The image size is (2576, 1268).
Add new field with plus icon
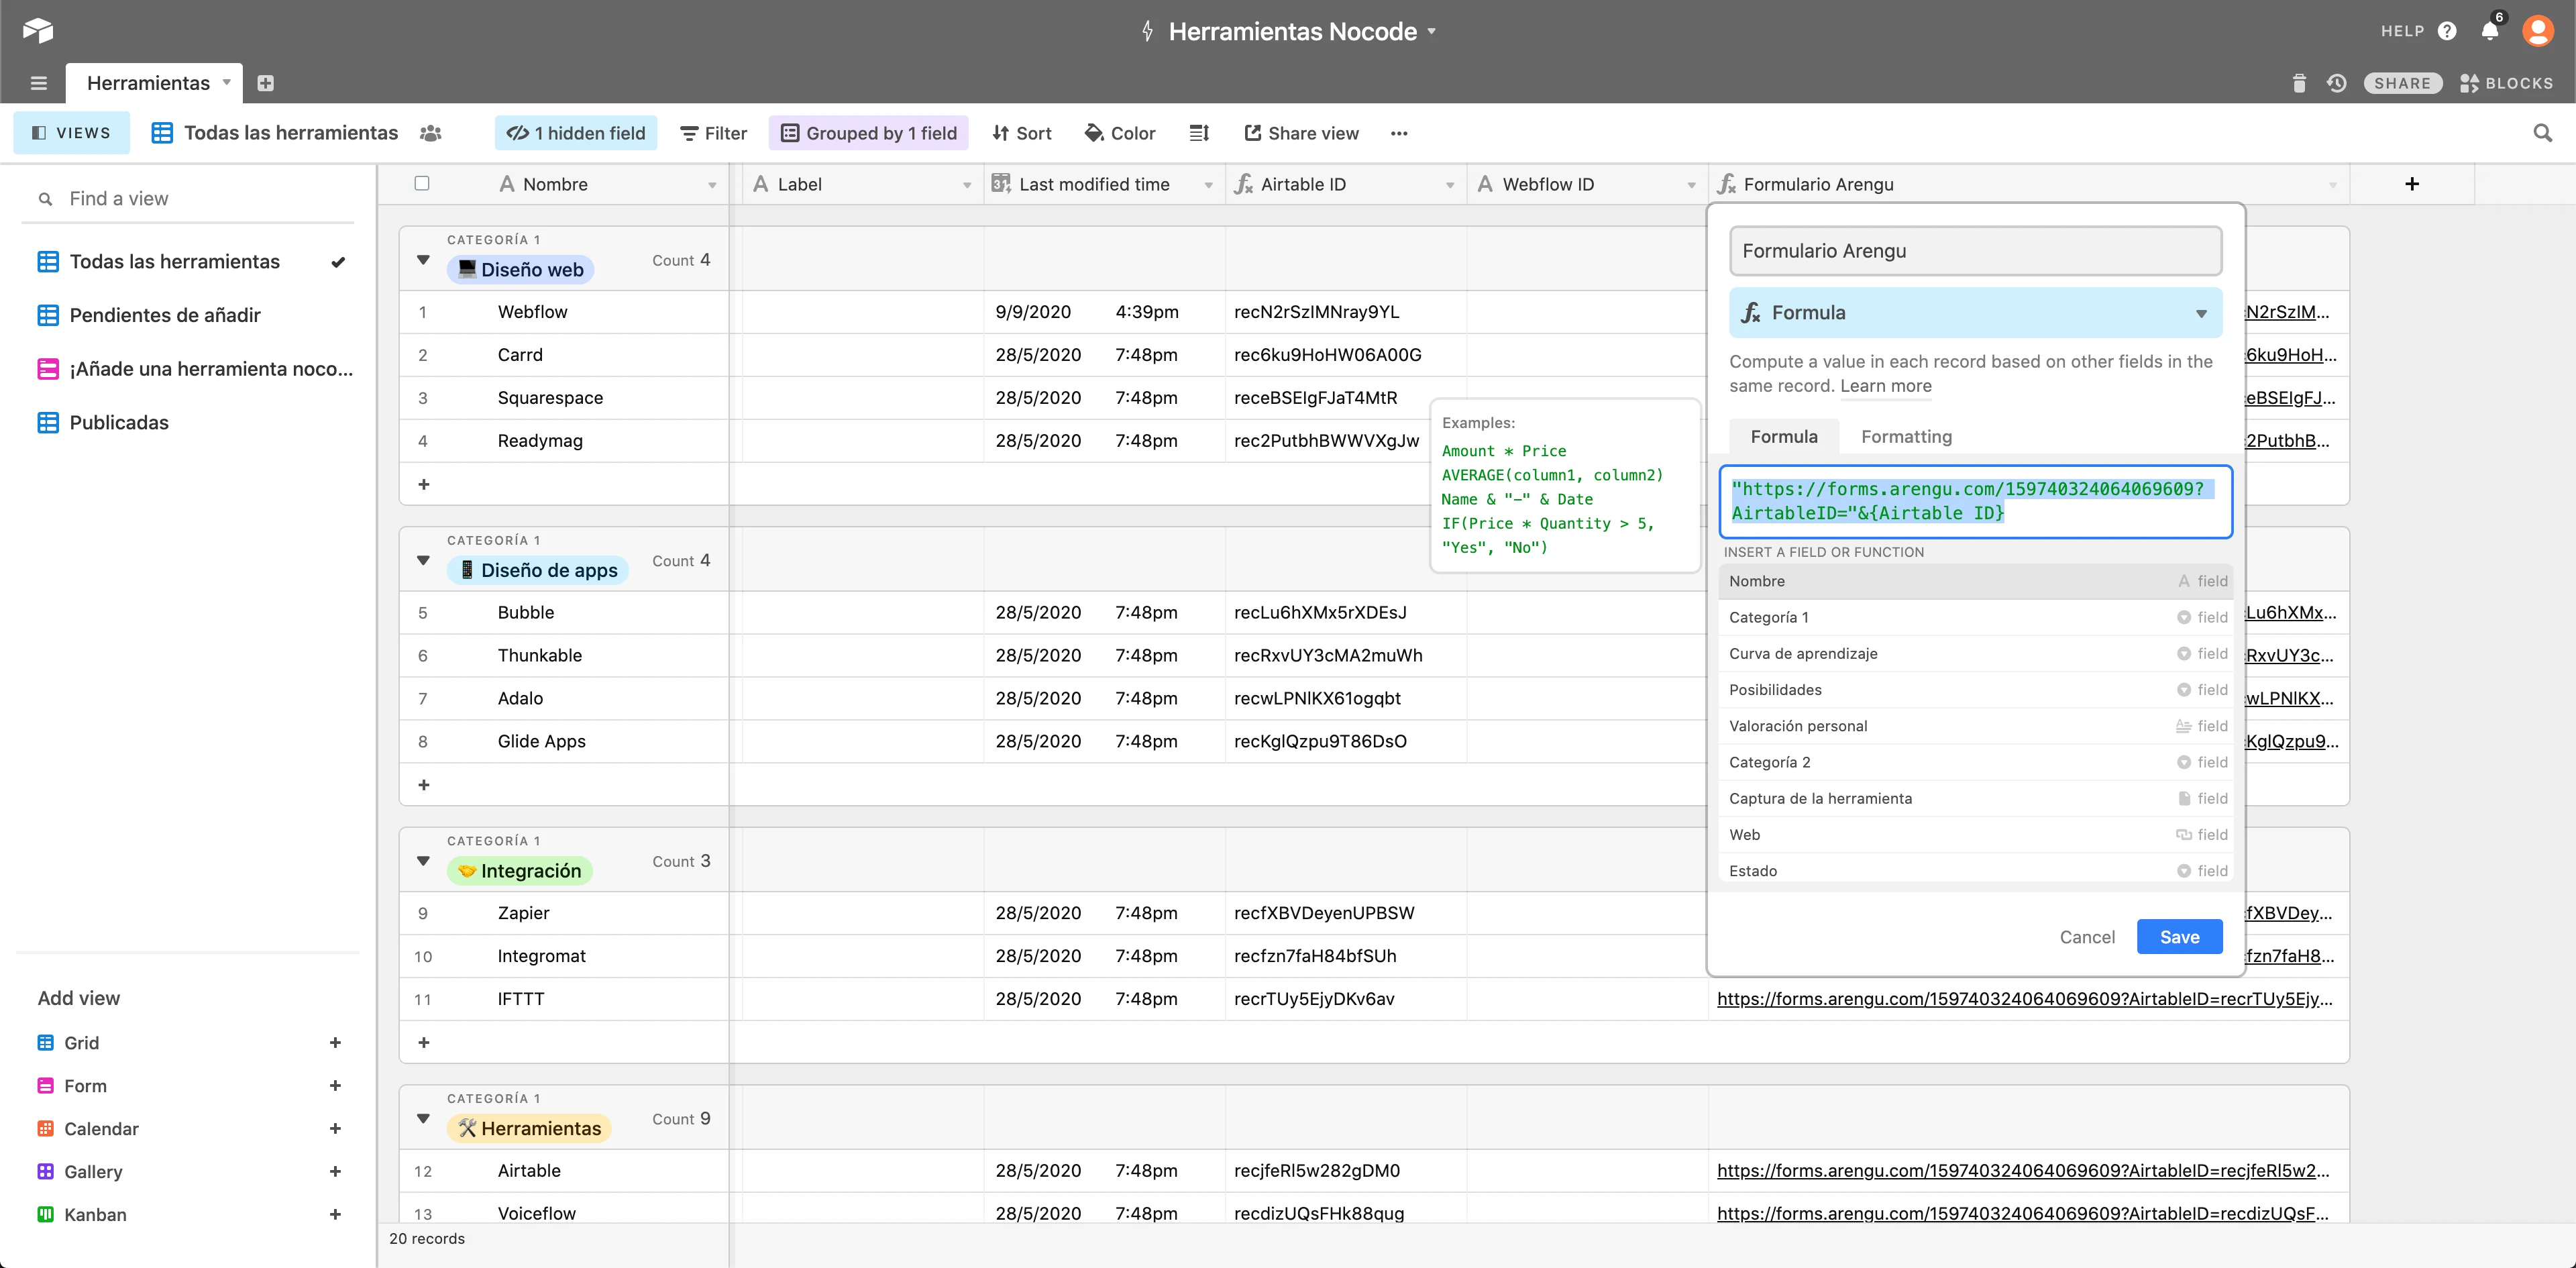coord(2411,184)
